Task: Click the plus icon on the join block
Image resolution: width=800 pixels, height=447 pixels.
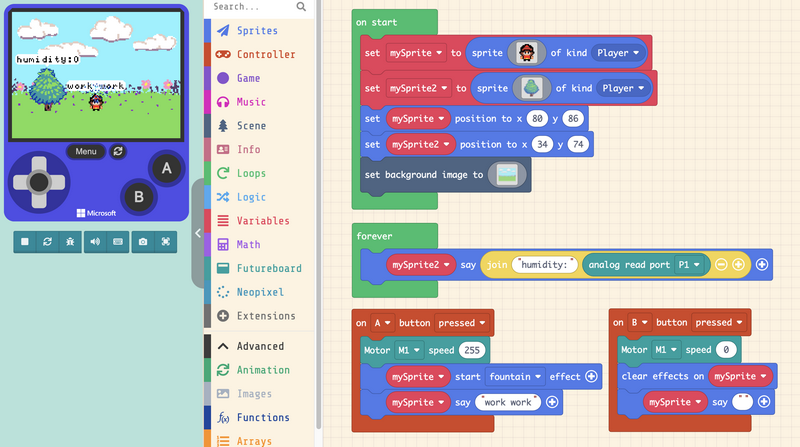Action: coord(739,265)
